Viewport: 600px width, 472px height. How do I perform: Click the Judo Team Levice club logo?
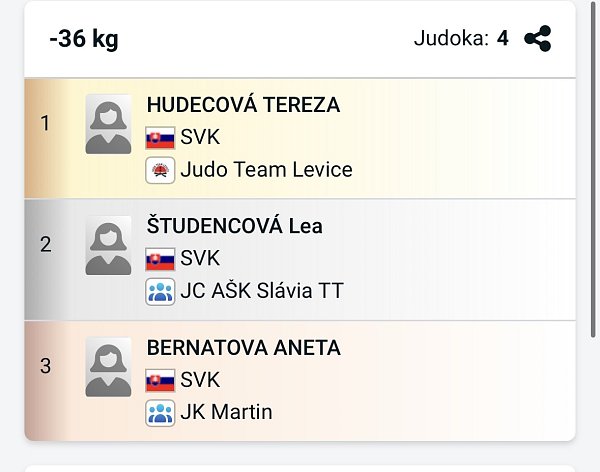point(160,170)
